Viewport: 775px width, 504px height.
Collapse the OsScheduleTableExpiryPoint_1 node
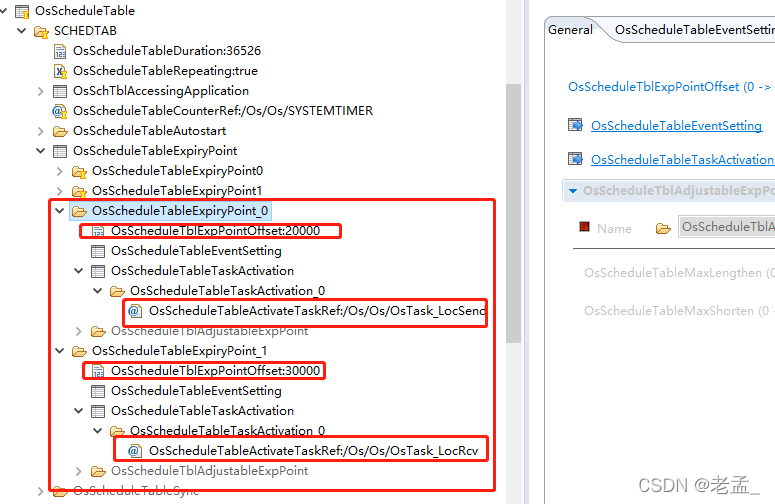(60, 351)
